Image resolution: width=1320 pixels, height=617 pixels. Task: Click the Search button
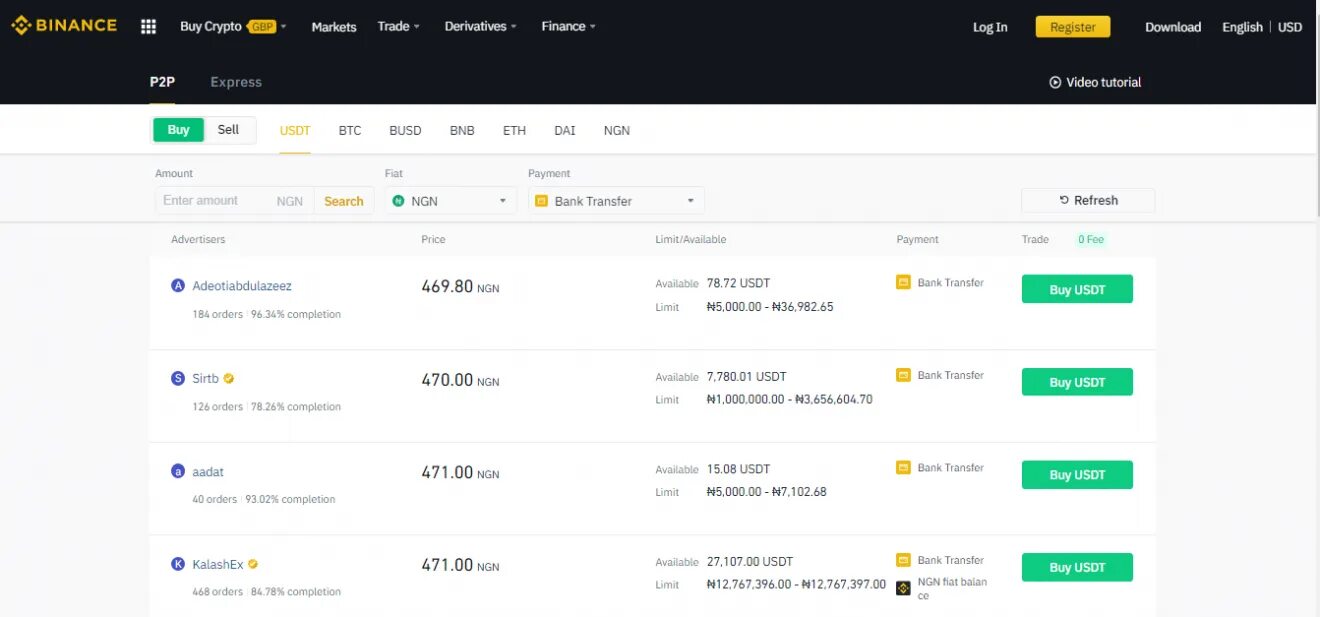[x=344, y=201]
